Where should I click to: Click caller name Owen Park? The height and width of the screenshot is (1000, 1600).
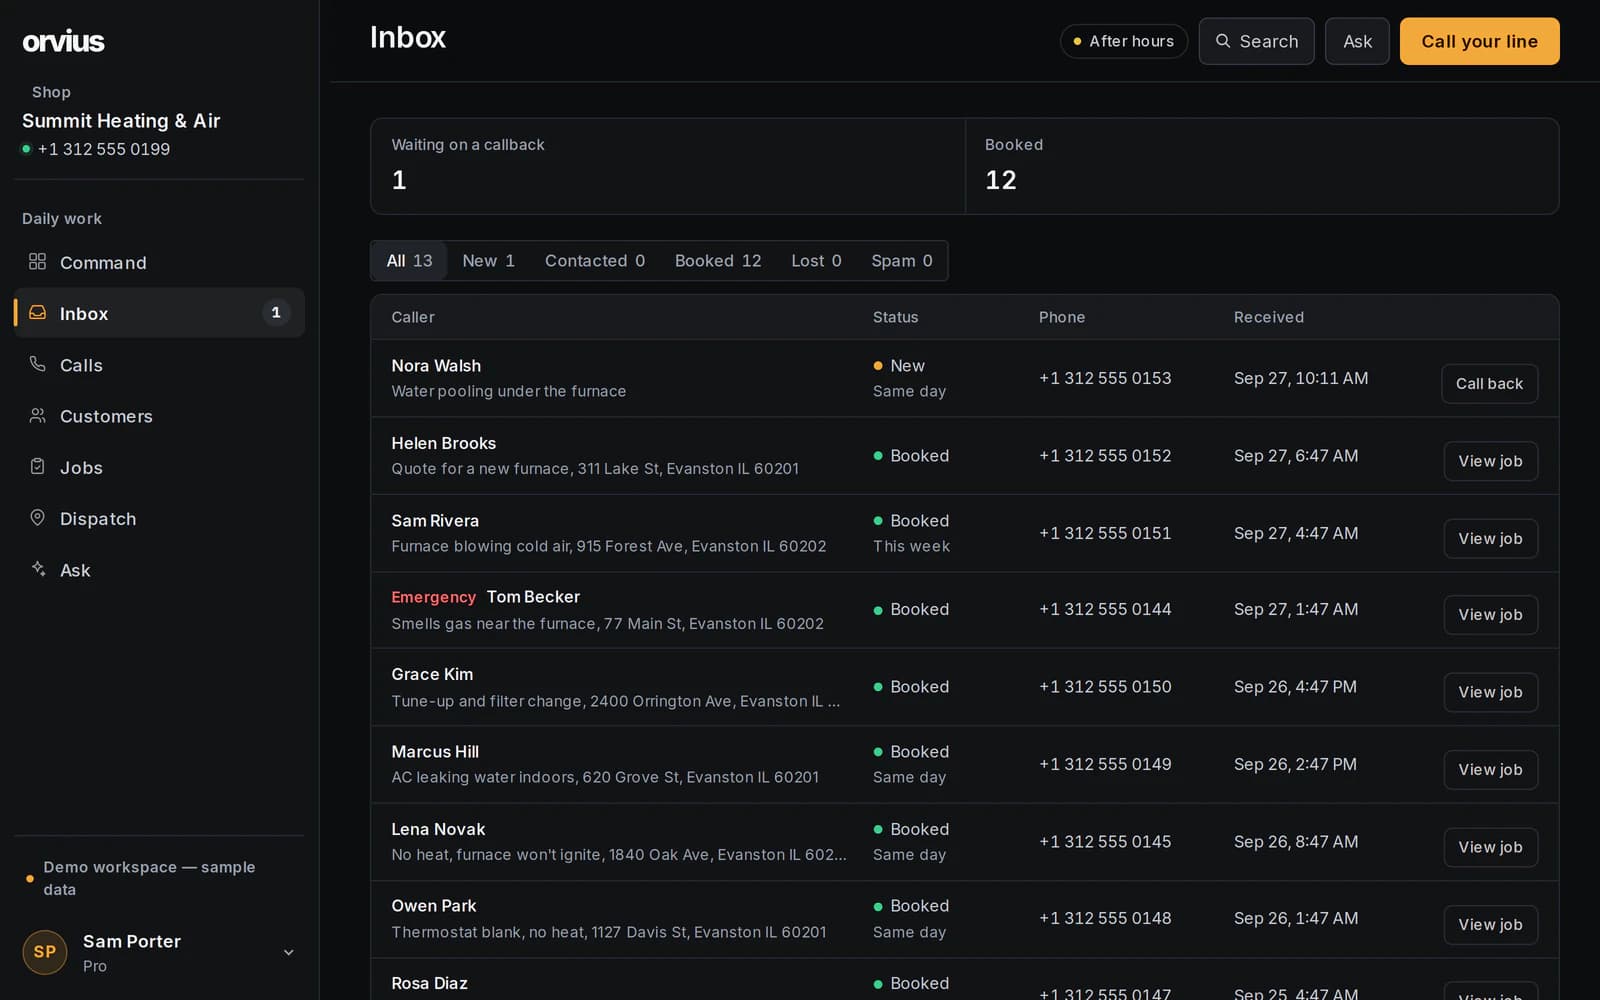coord(434,906)
